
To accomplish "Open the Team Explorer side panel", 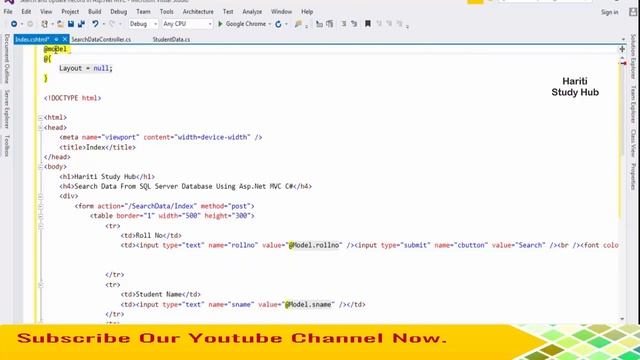I will click(633, 104).
